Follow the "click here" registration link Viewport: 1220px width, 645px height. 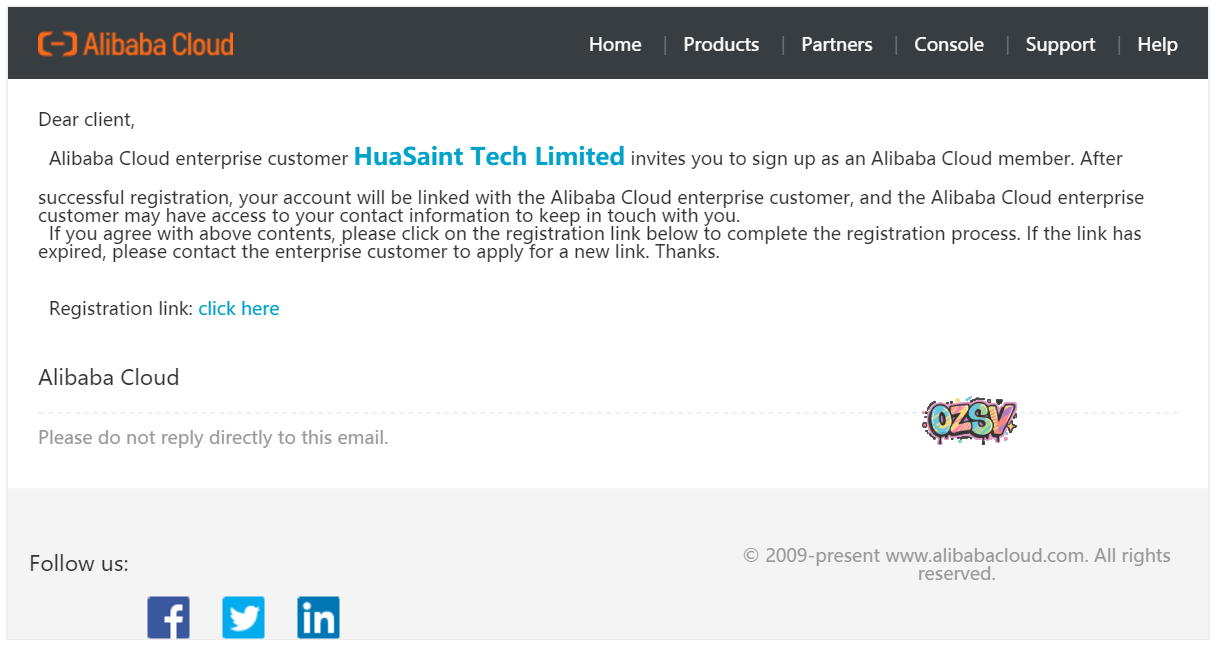pos(239,309)
